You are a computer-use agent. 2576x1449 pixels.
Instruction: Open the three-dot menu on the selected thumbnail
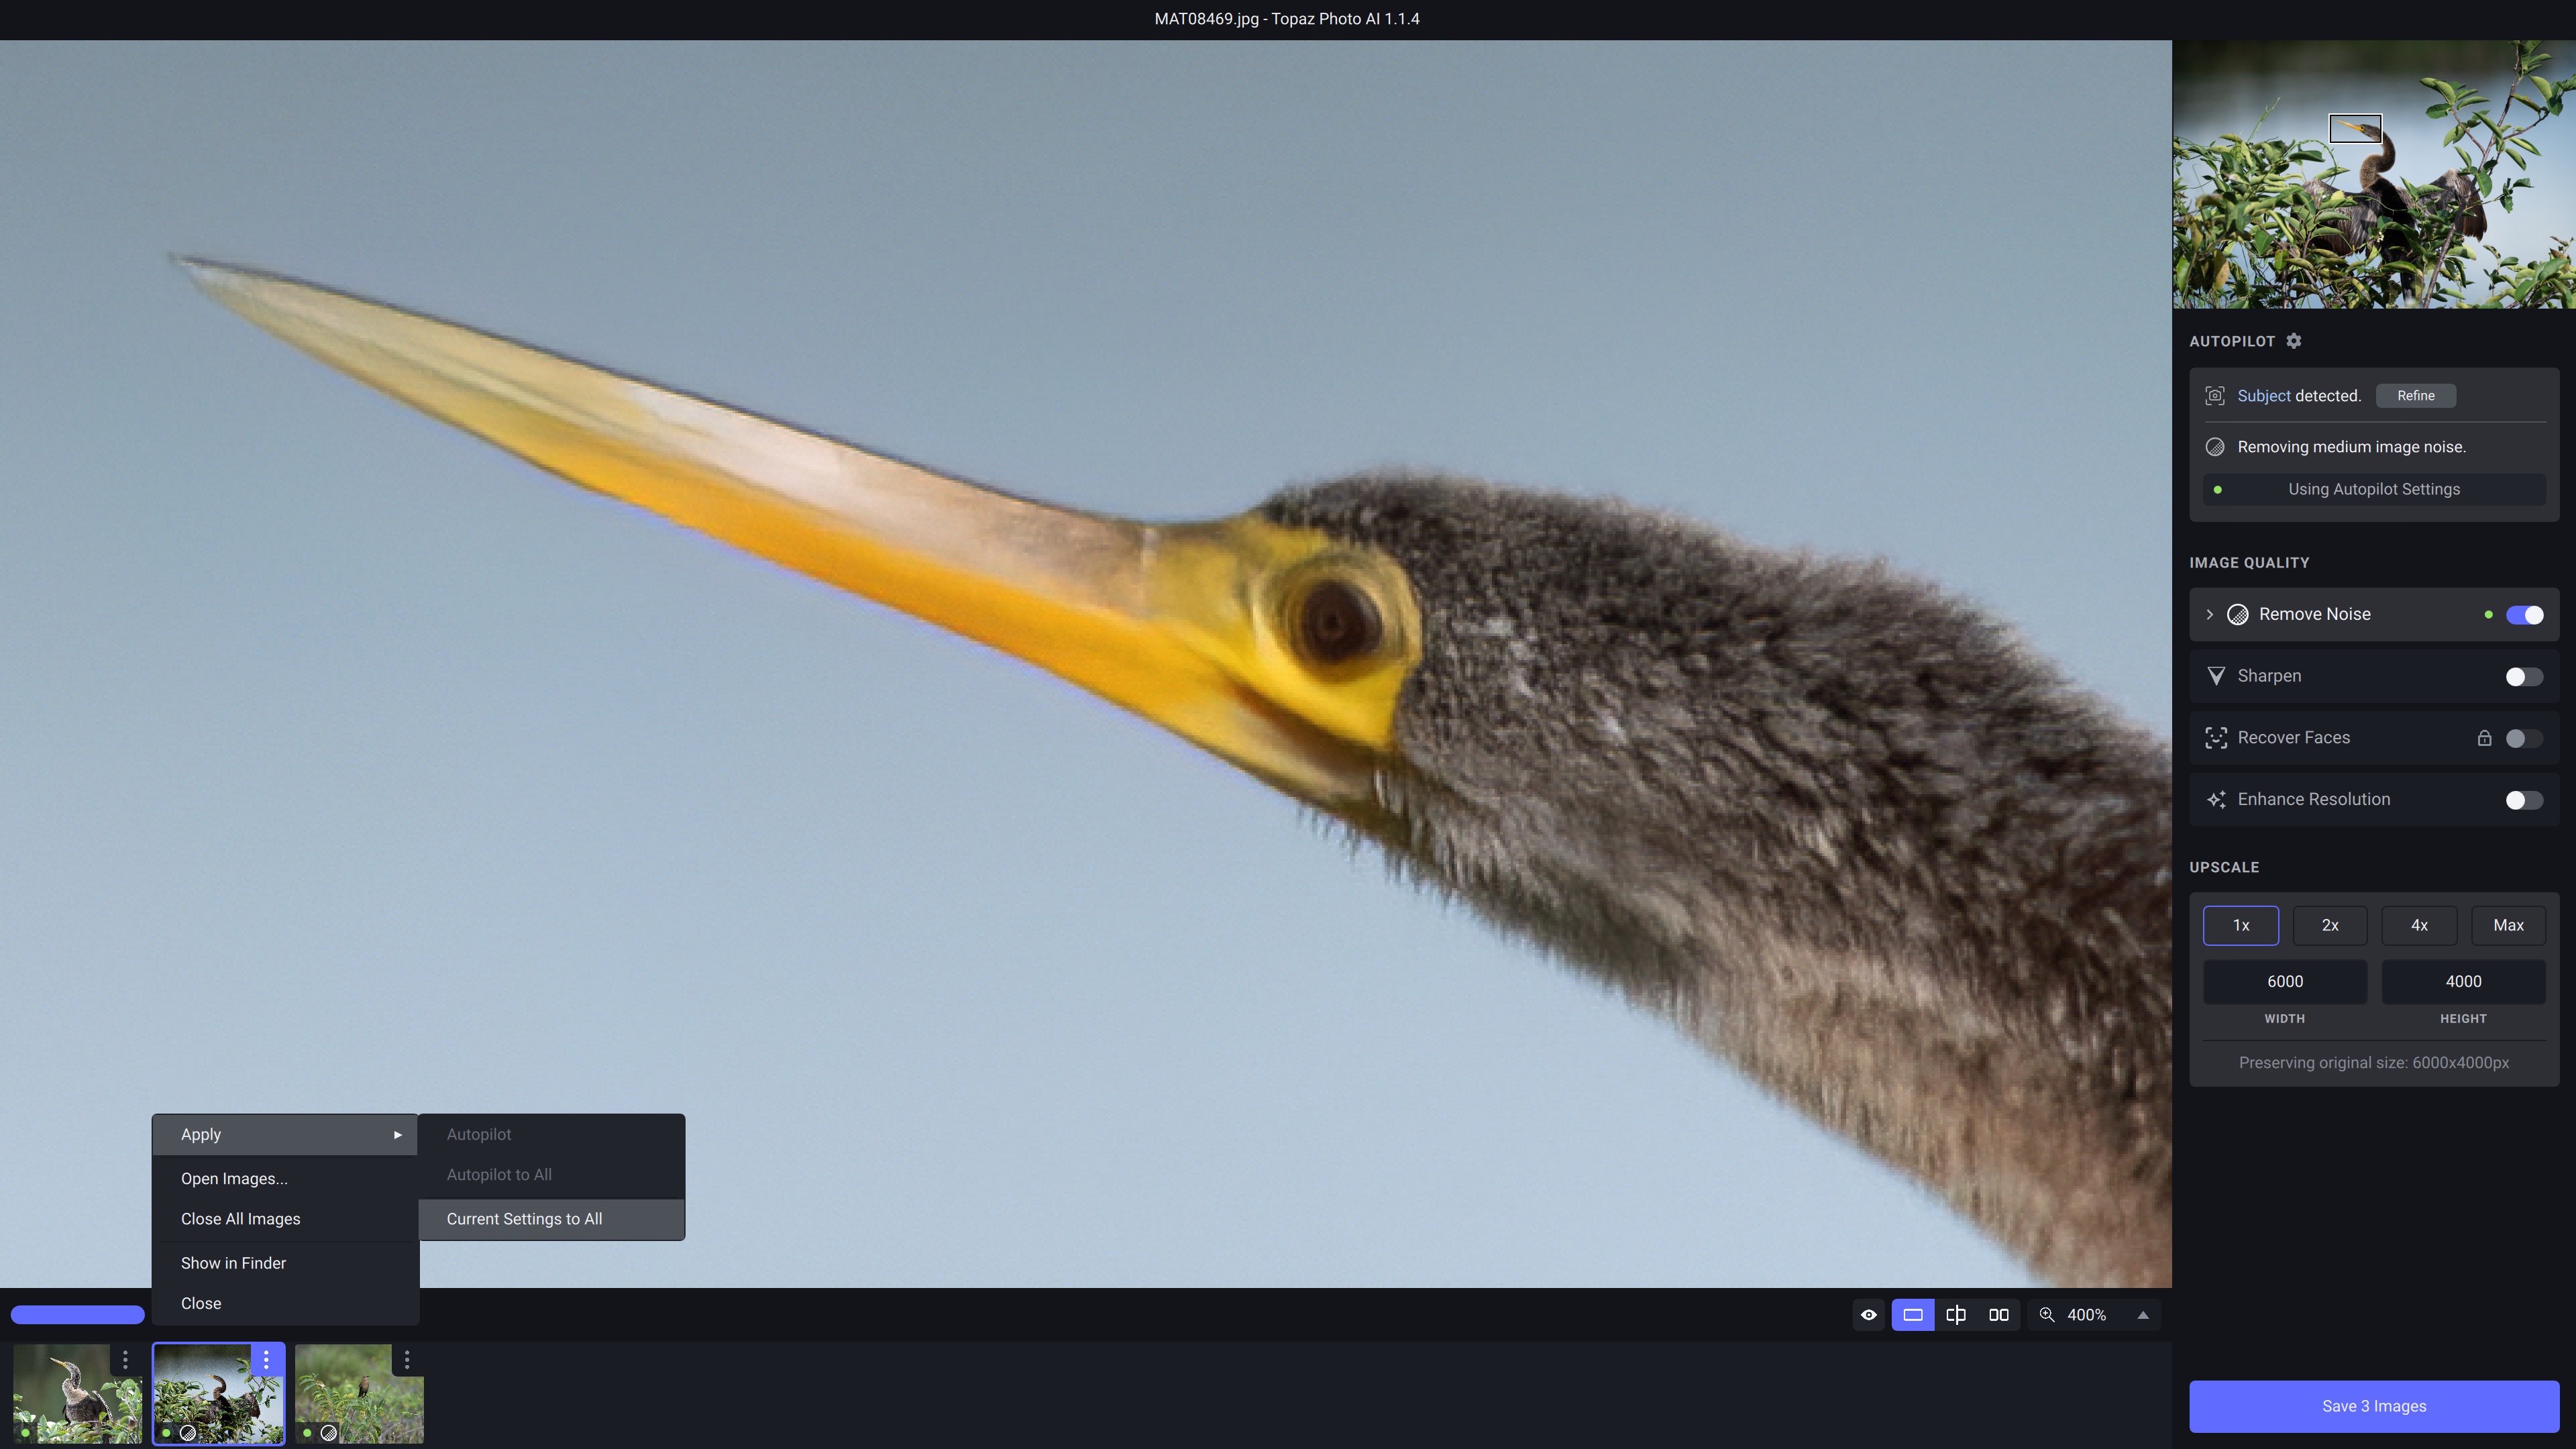tap(266, 1360)
